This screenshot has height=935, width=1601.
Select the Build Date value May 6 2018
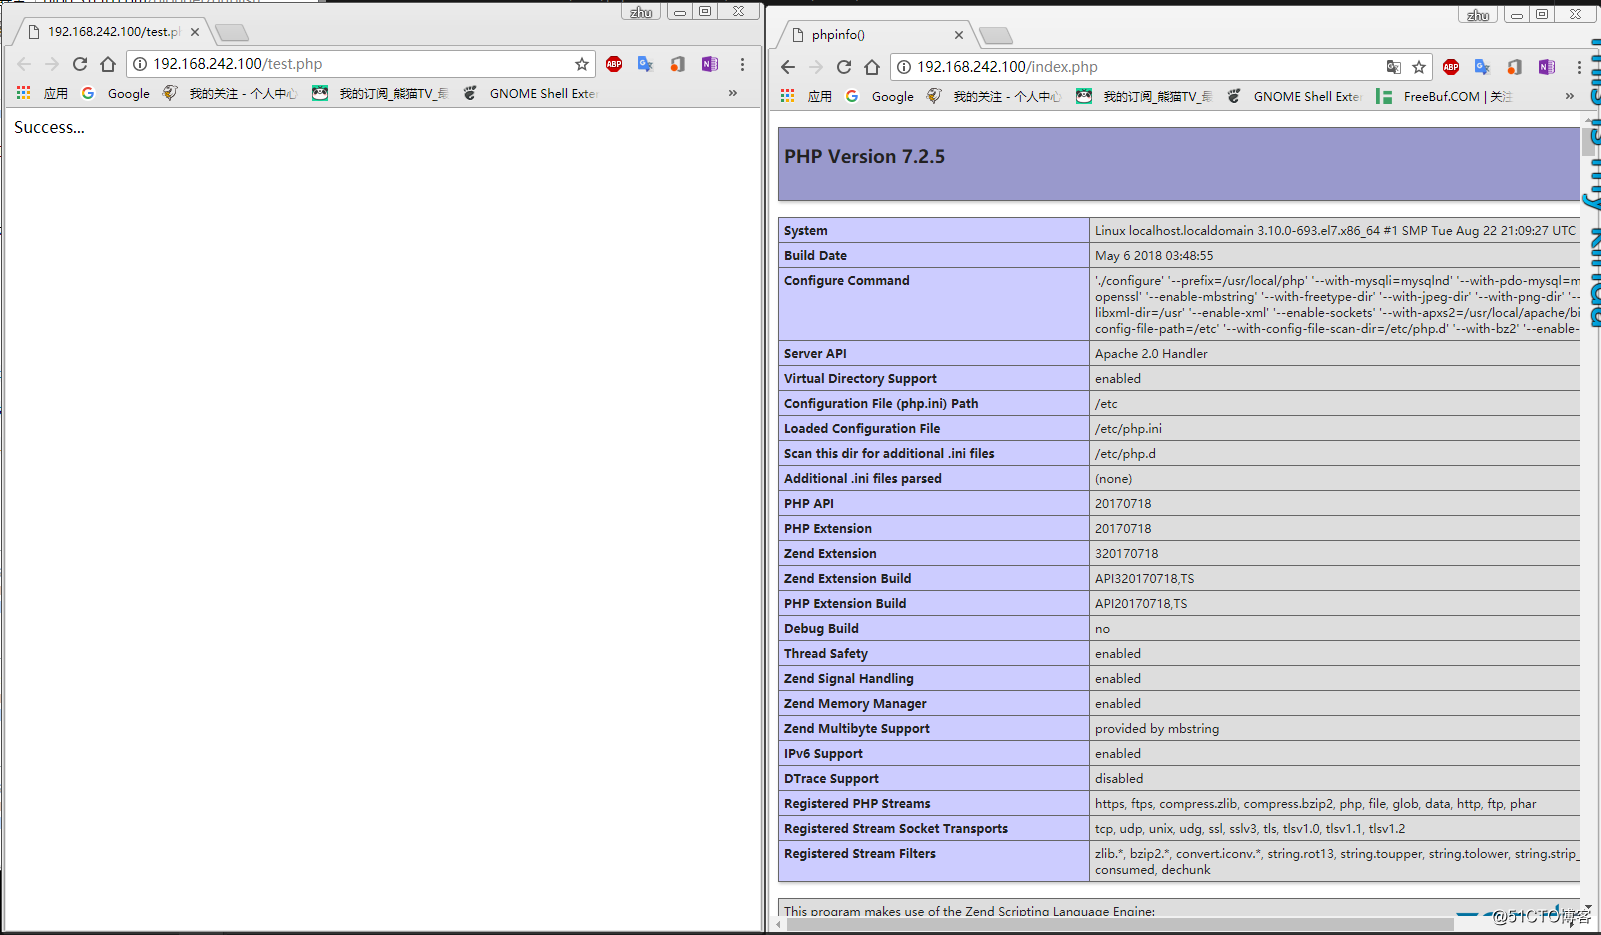click(1154, 255)
